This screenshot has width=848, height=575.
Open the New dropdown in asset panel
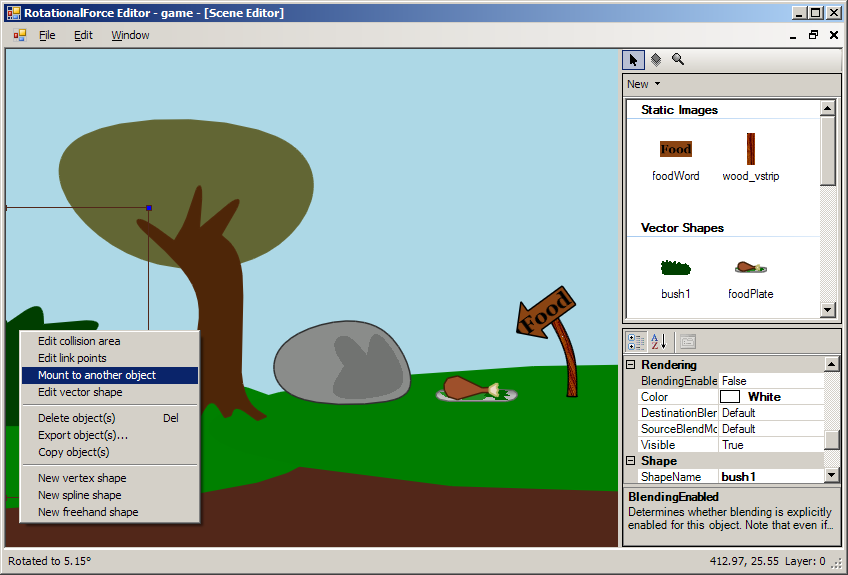[643, 84]
